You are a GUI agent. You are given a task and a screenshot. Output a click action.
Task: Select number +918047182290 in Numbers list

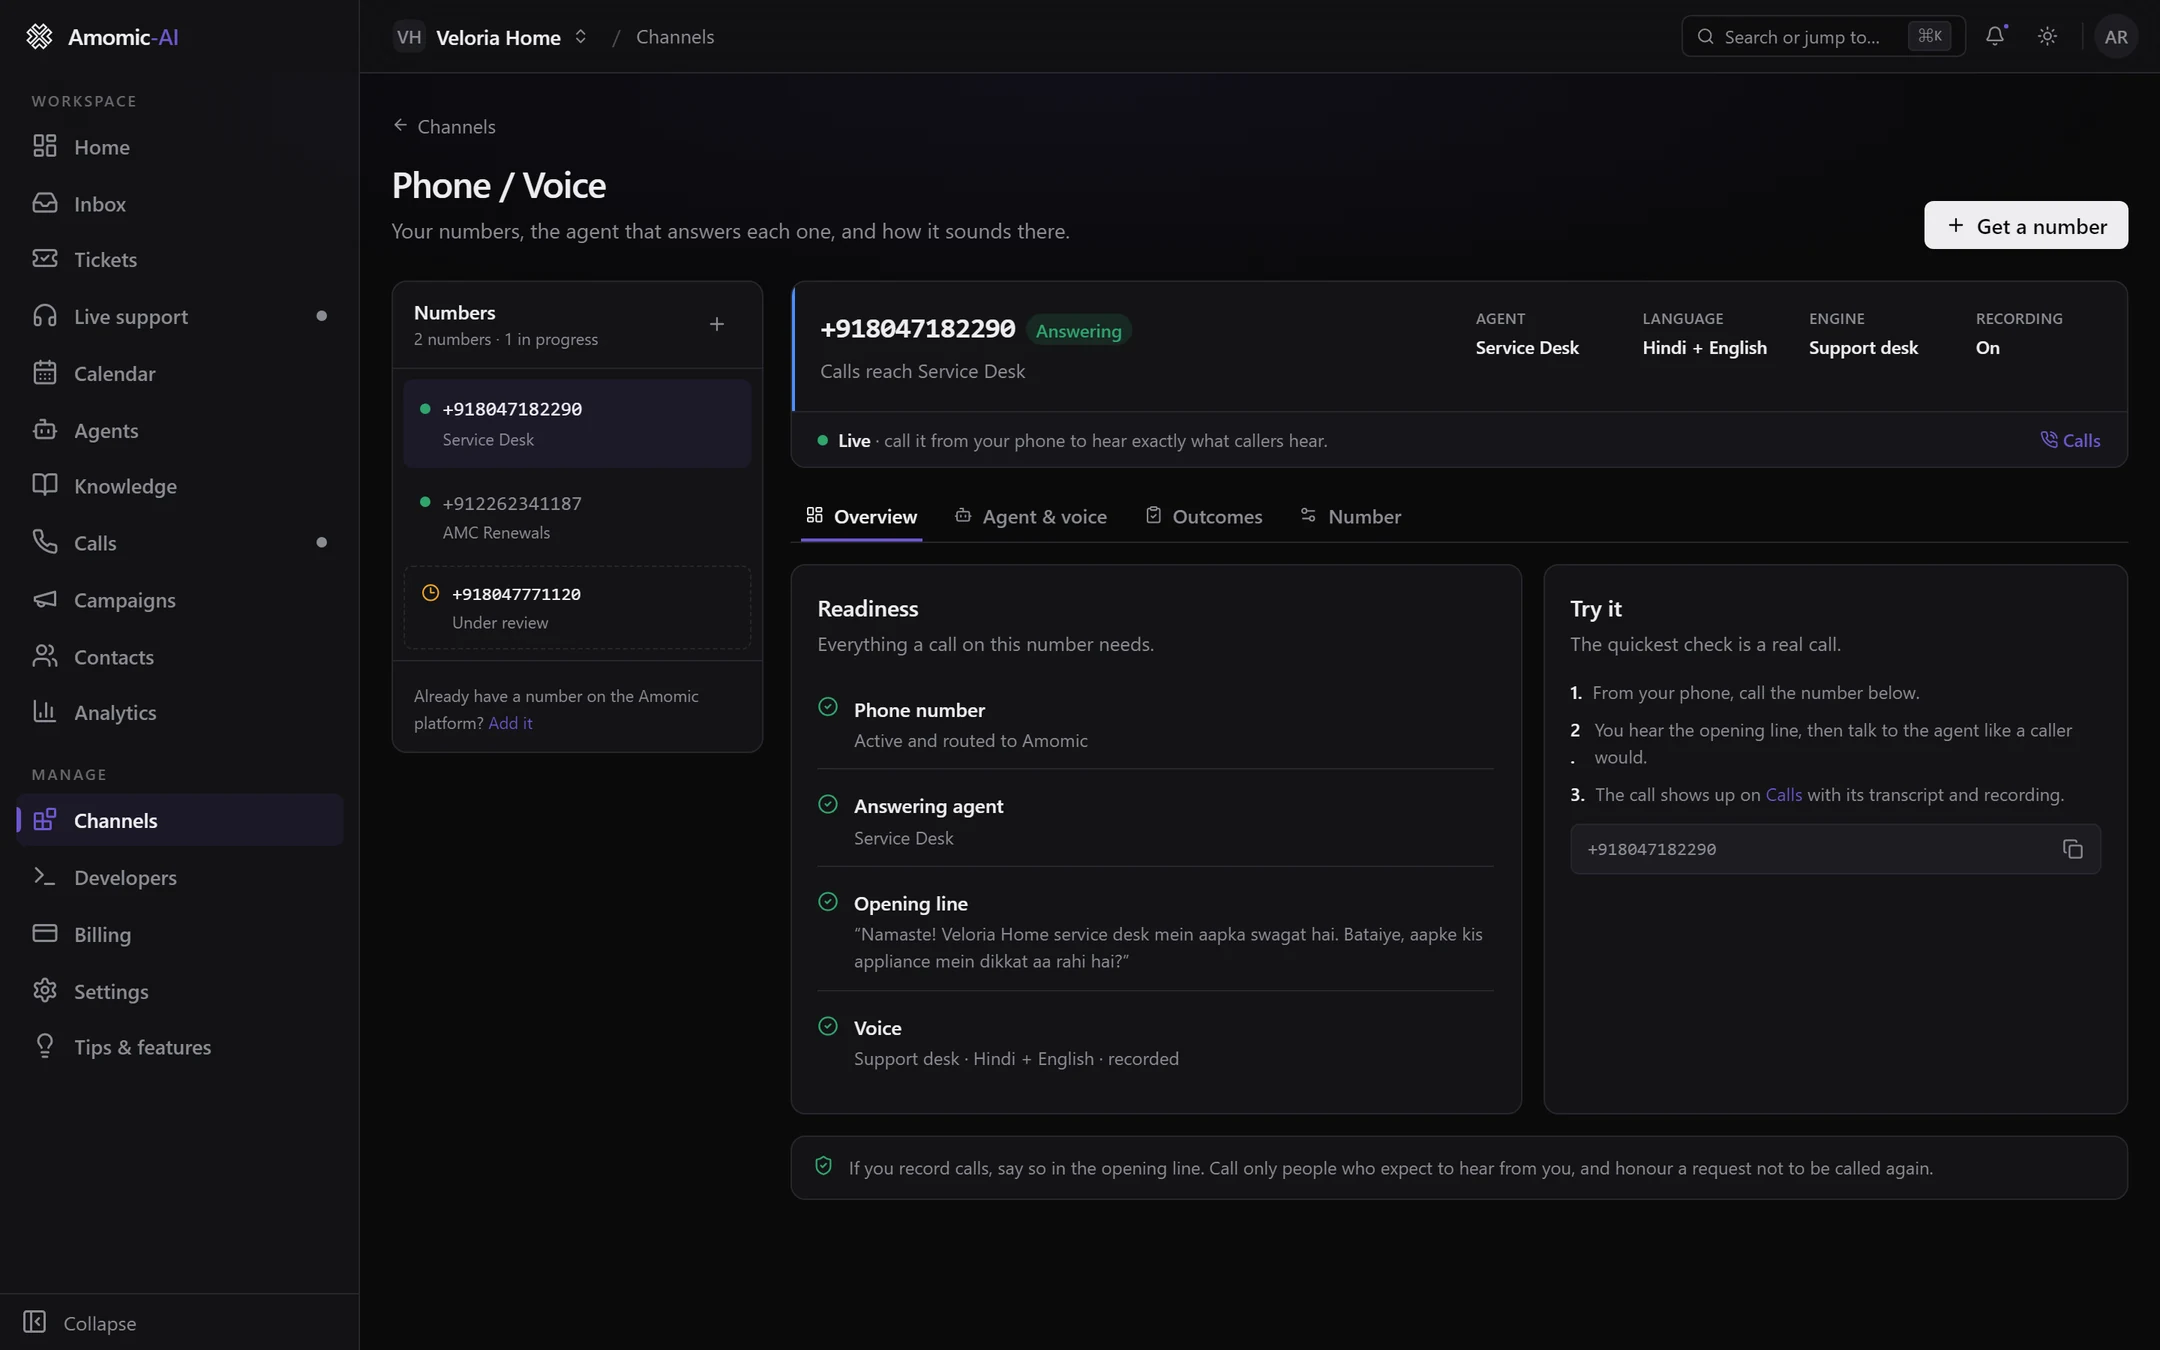(x=577, y=423)
